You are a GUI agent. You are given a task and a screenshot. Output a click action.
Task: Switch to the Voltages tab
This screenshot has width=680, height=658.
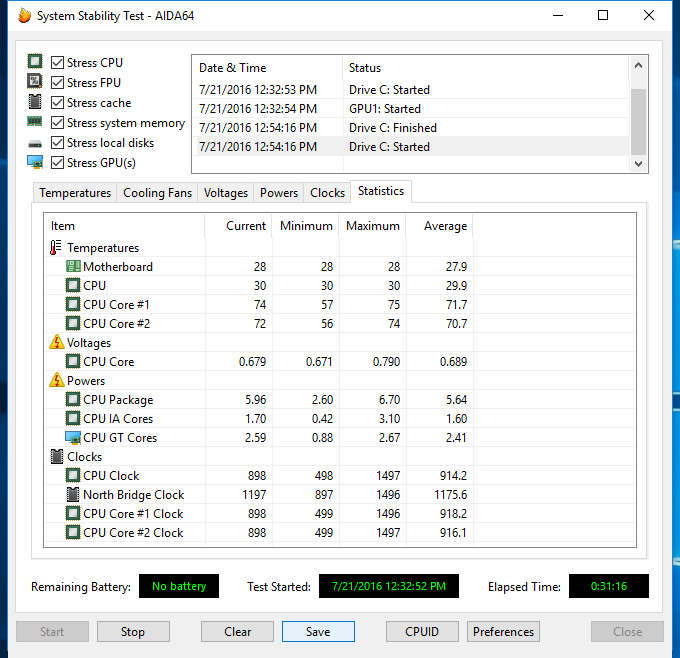[226, 193]
